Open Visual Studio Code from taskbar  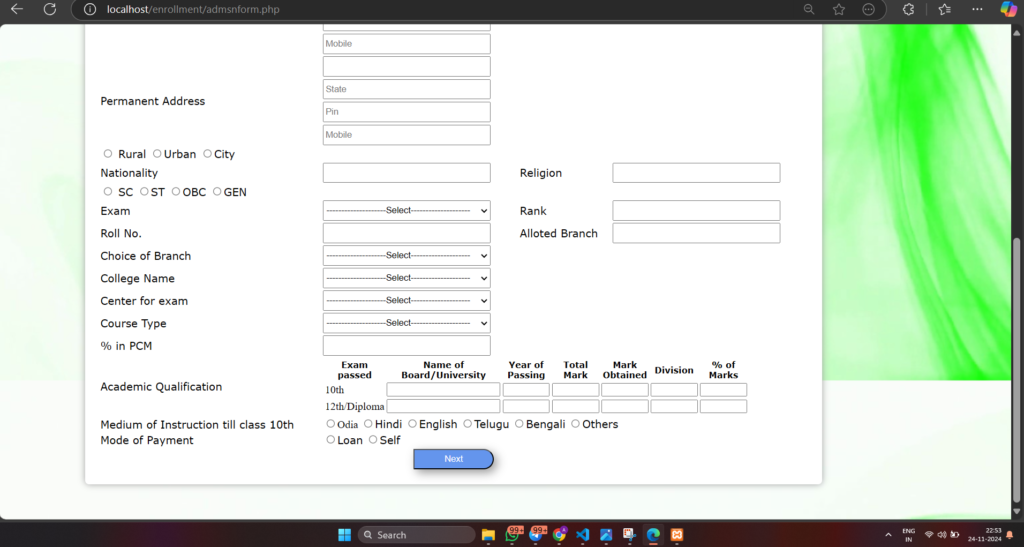[x=583, y=535]
